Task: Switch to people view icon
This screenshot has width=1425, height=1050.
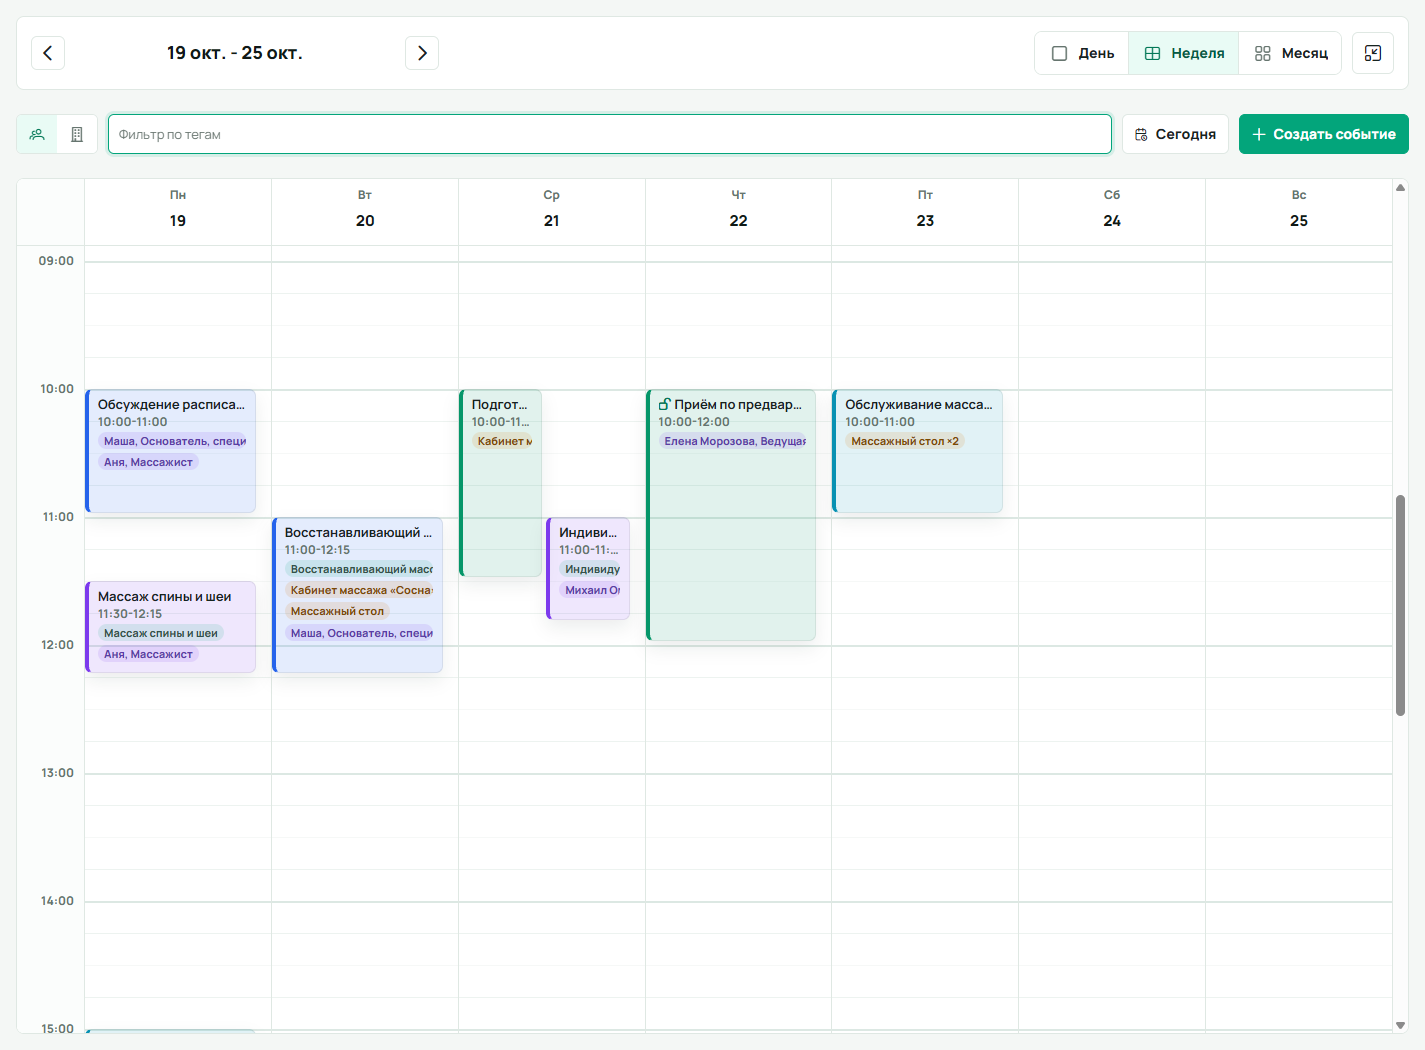Action: pyautogui.click(x=37, y=134)
